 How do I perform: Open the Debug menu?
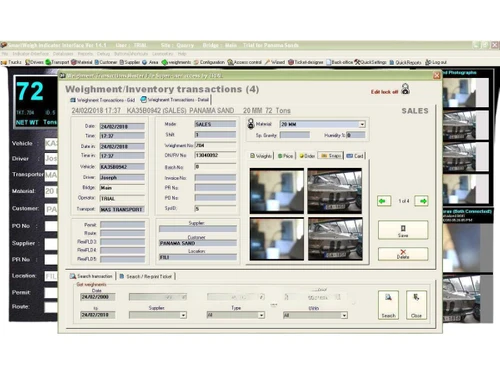pyautogui.click(x=103, y=54)
